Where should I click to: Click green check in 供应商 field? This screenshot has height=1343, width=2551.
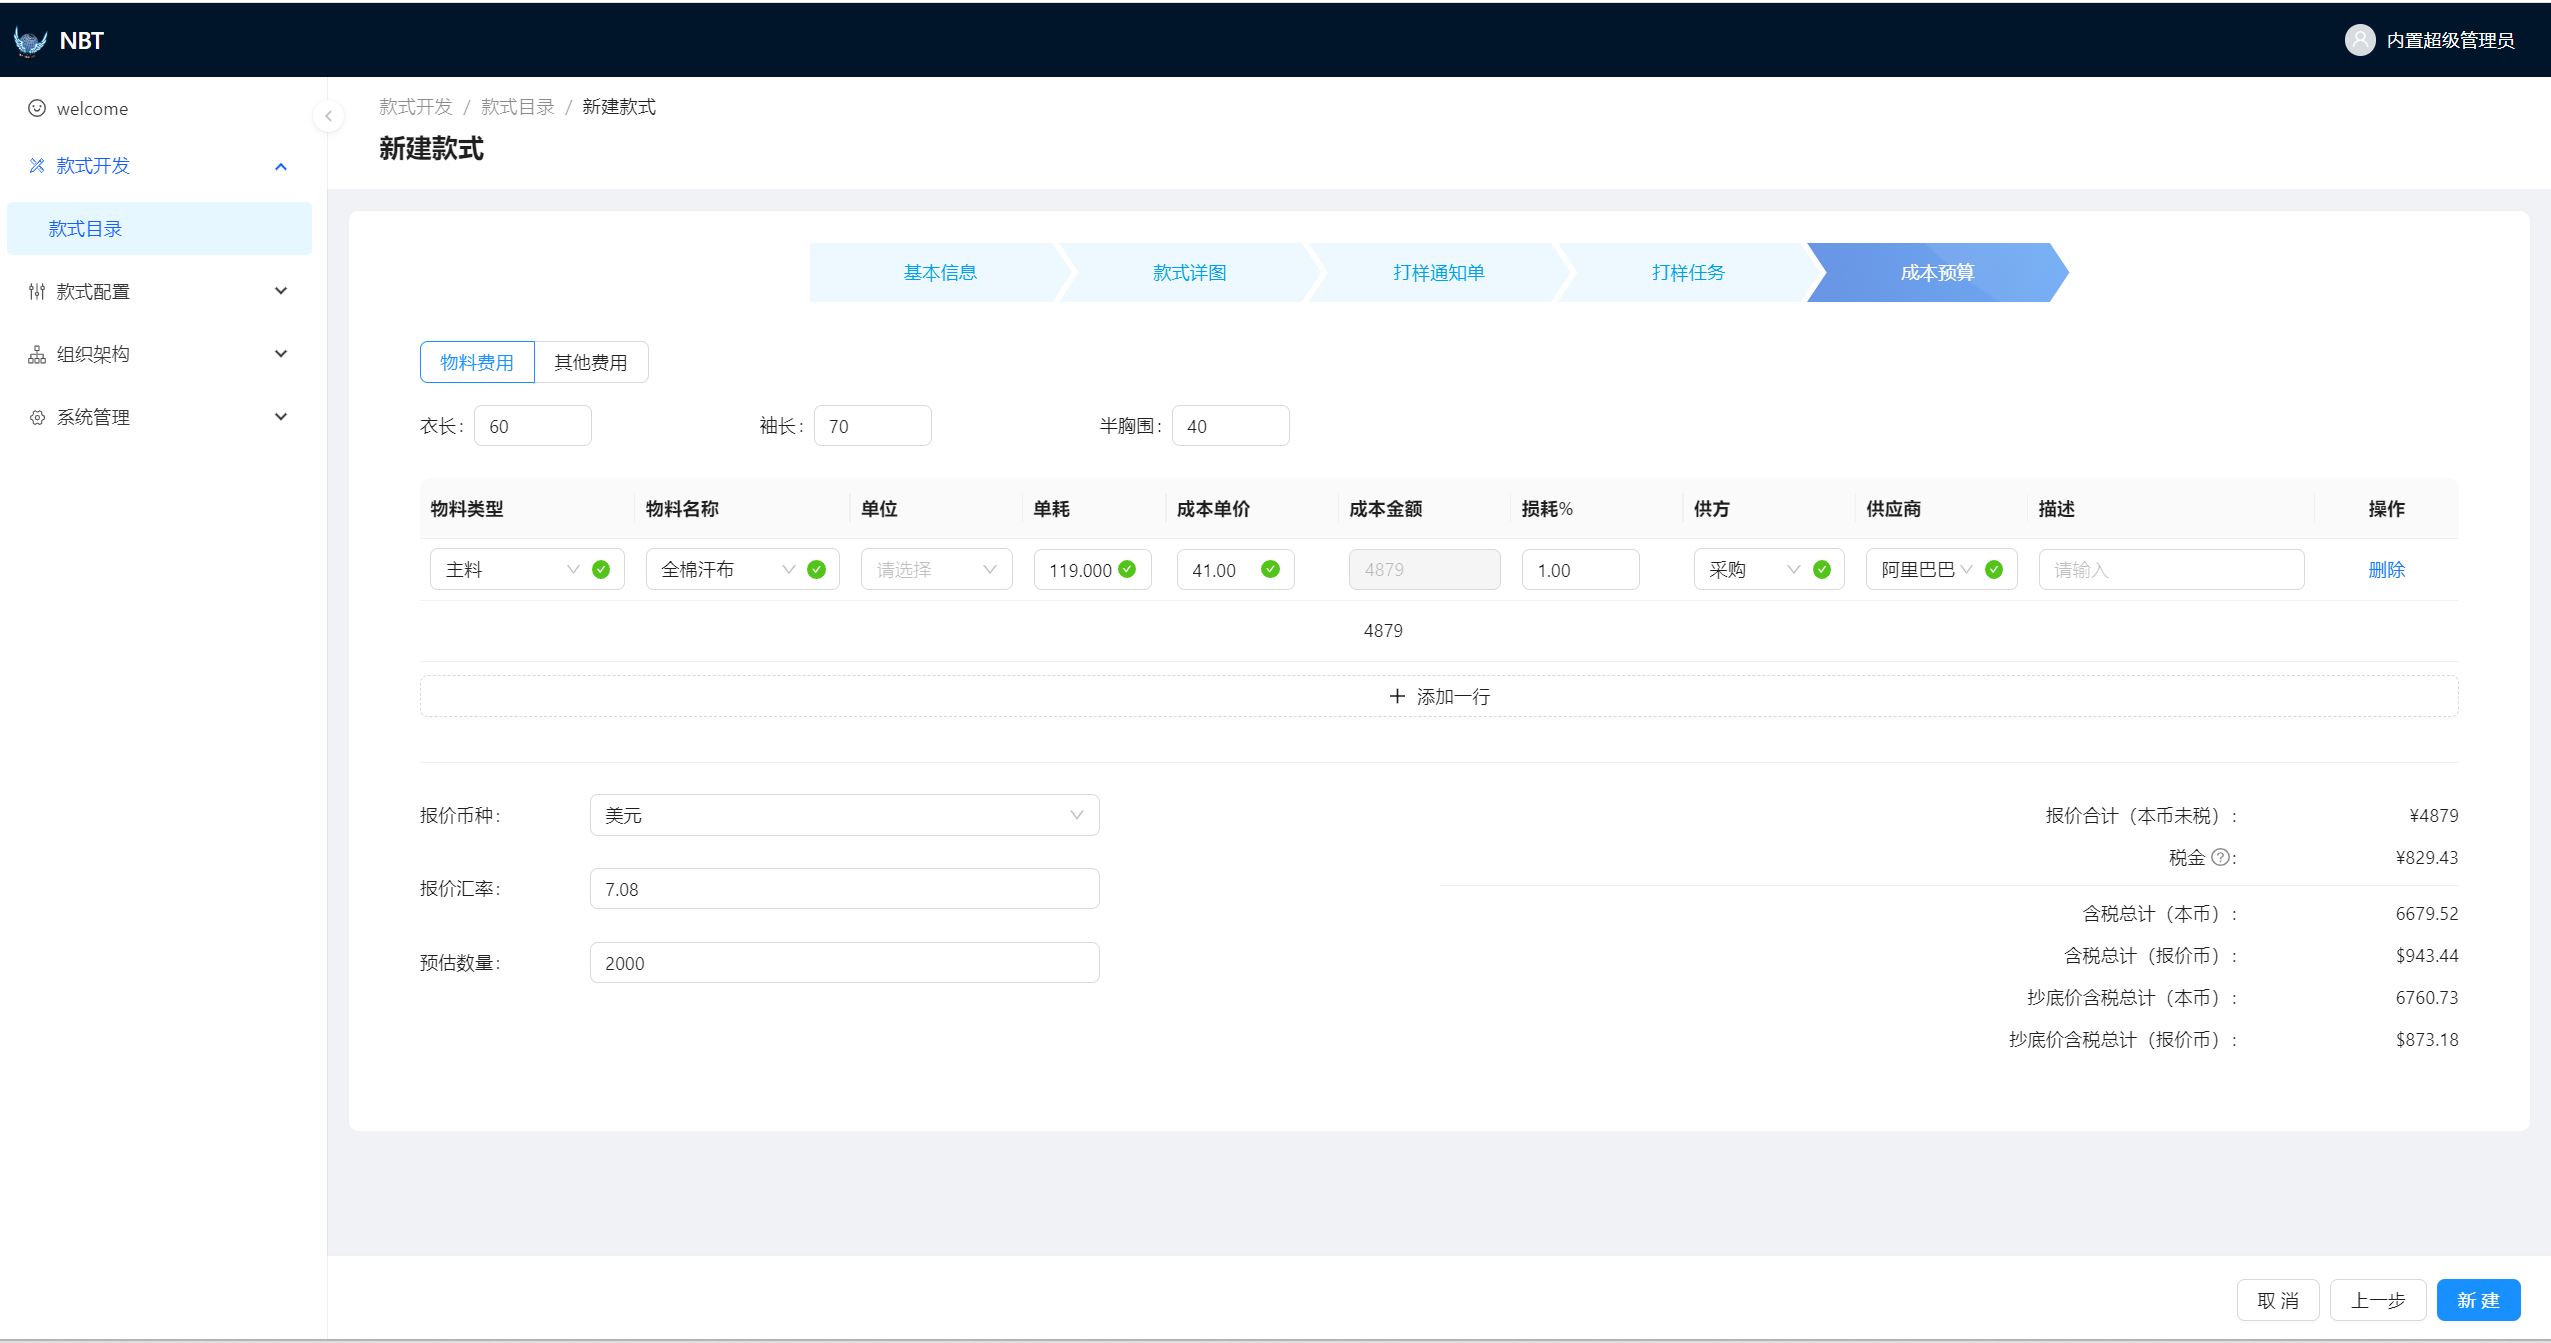pos(1994,569)
